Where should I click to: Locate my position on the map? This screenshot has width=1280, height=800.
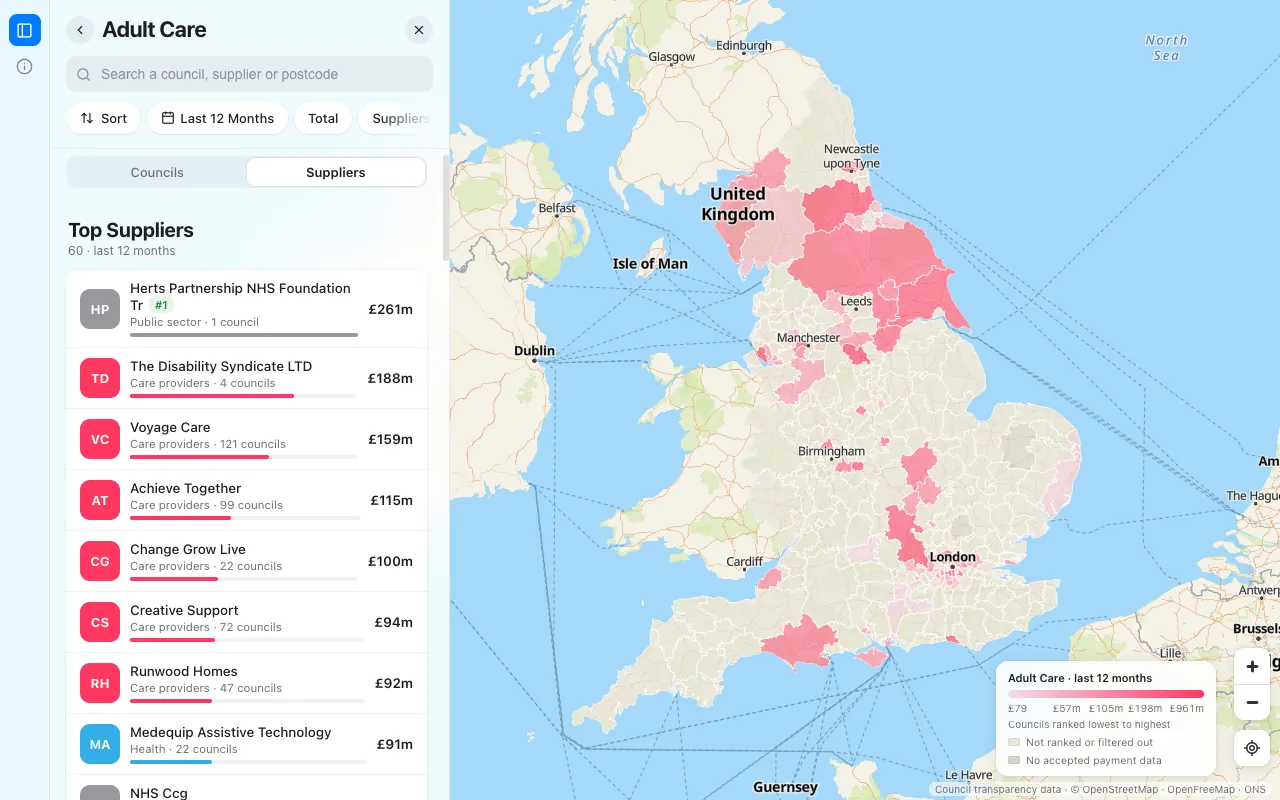point(1252,748)
